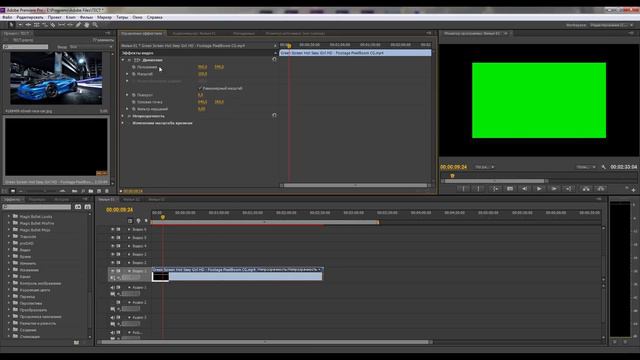Open the Титры menu

[x=122, y=18]
